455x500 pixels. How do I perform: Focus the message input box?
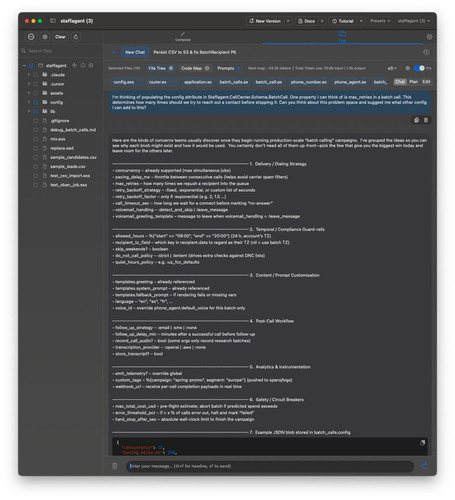click(270, 466)
